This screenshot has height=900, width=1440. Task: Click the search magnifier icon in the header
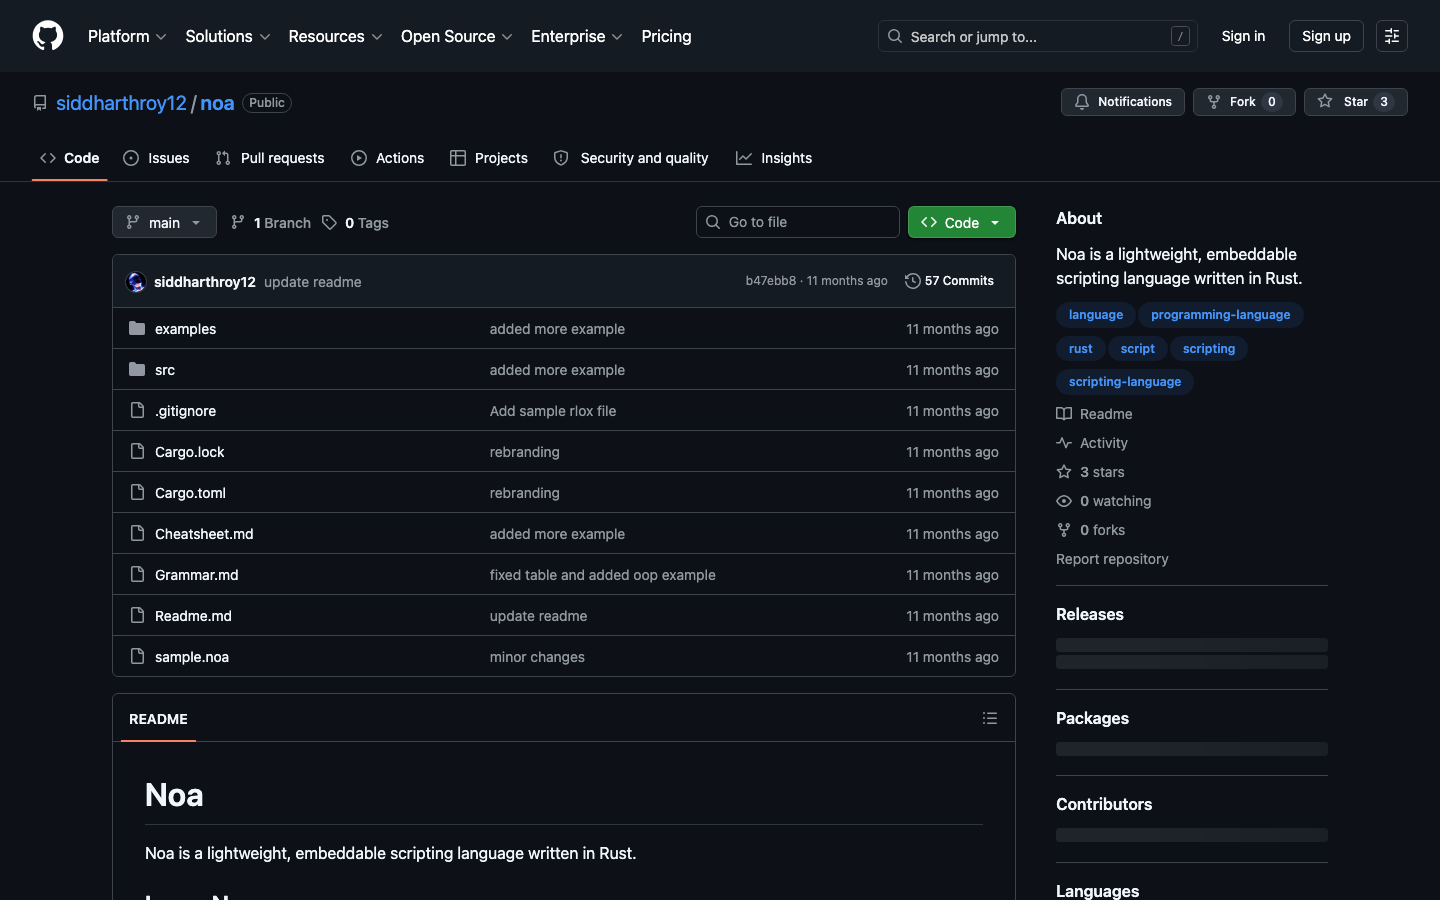coord(895,36)
